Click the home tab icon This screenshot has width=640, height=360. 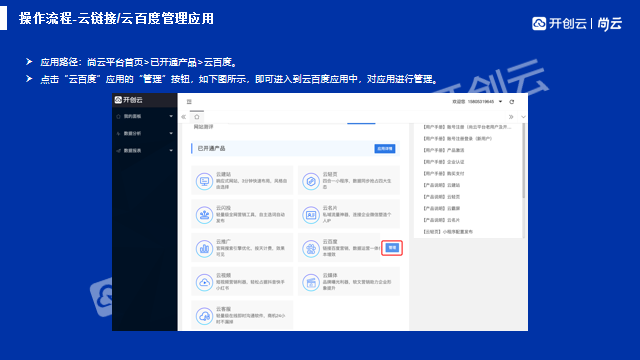[x=197, y=117]
